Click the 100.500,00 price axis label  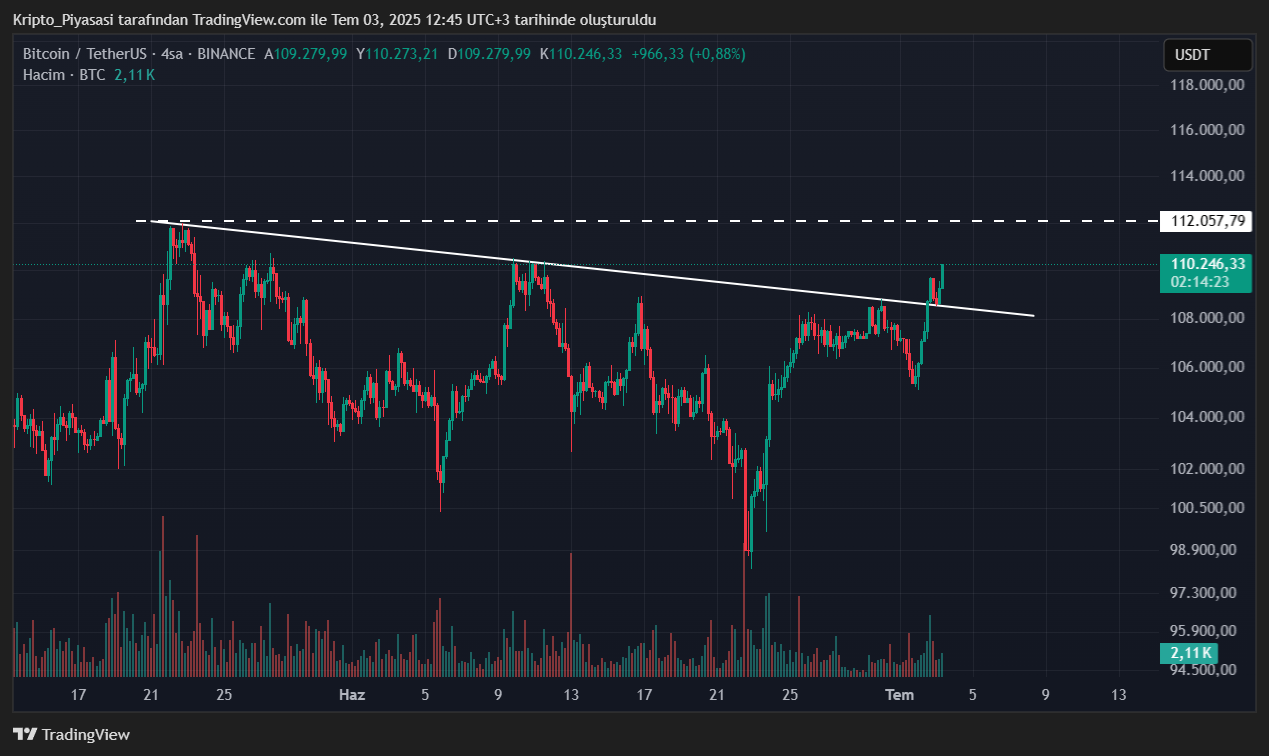[x=1207, y=508]
